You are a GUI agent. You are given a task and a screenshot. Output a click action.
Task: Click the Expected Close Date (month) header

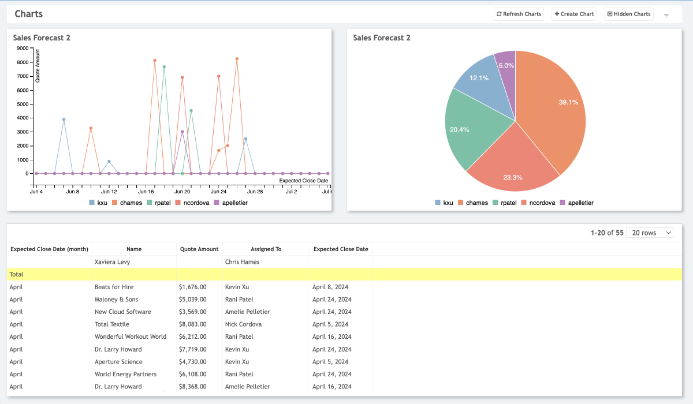tap(50, 248)
